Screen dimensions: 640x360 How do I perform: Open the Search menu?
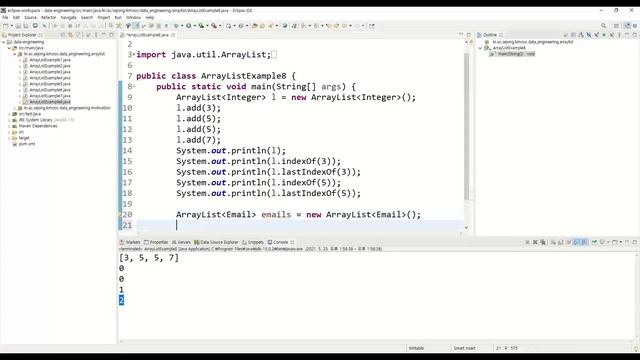click(87, 18)
